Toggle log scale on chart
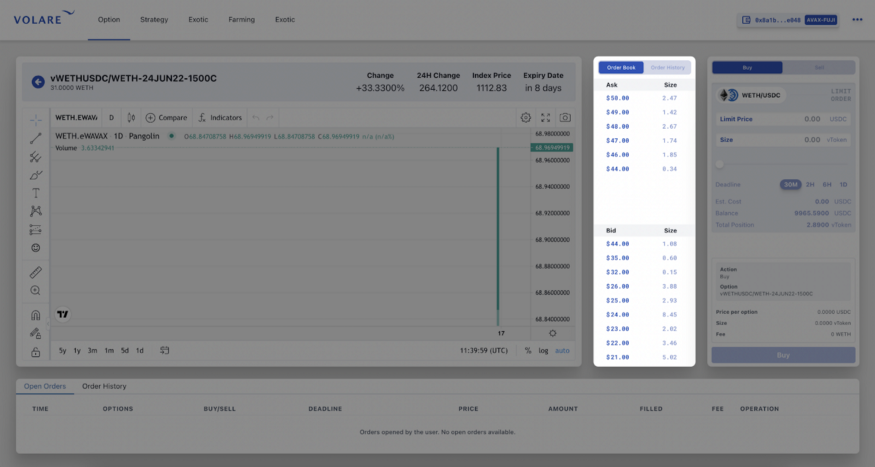 [x=543, y=350]
